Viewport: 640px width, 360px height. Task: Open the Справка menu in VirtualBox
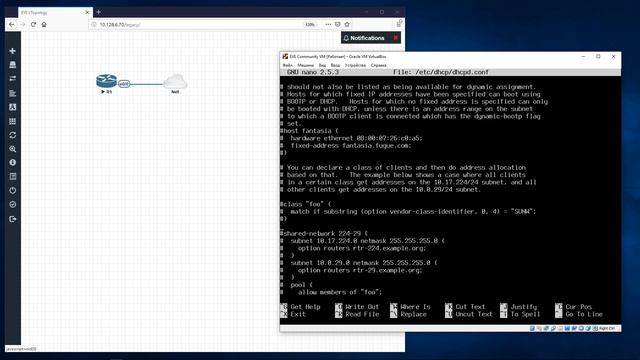(378, 65)
